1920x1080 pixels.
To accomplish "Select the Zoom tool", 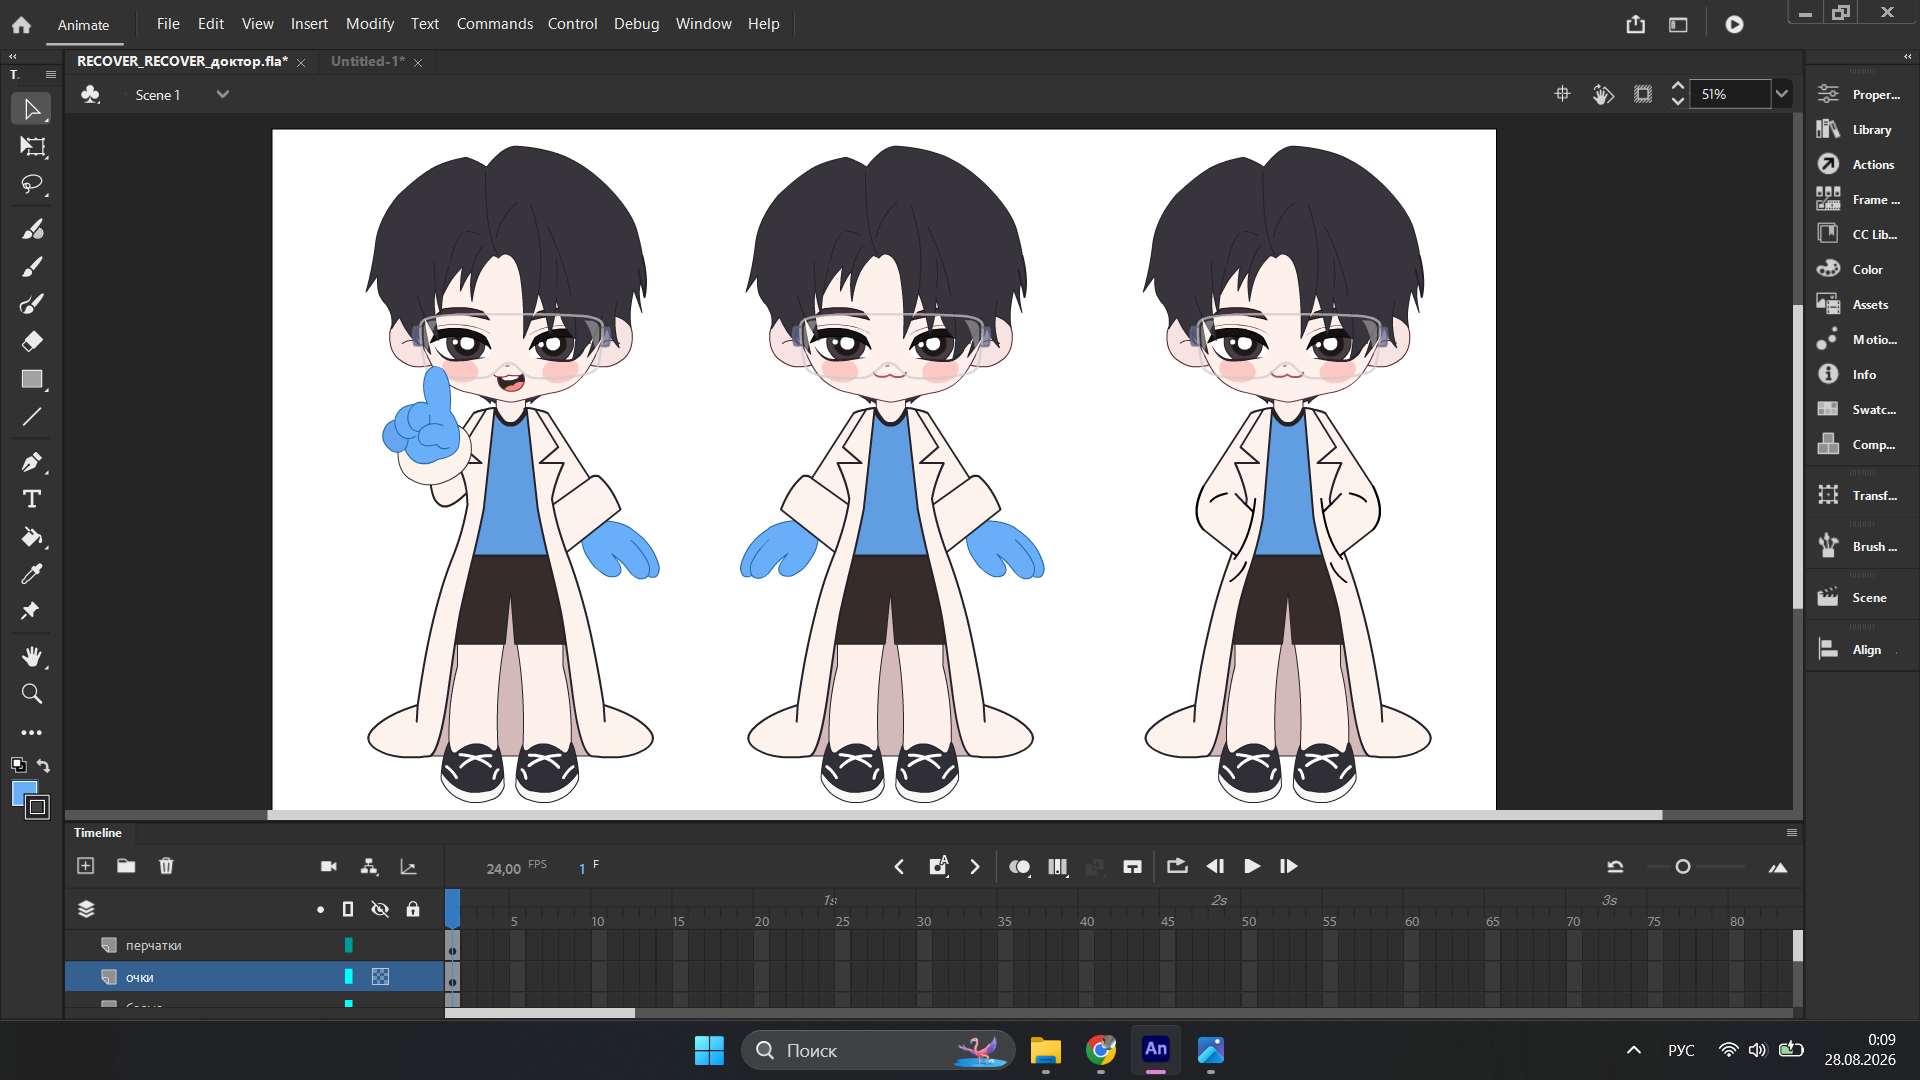I will 32,693.
